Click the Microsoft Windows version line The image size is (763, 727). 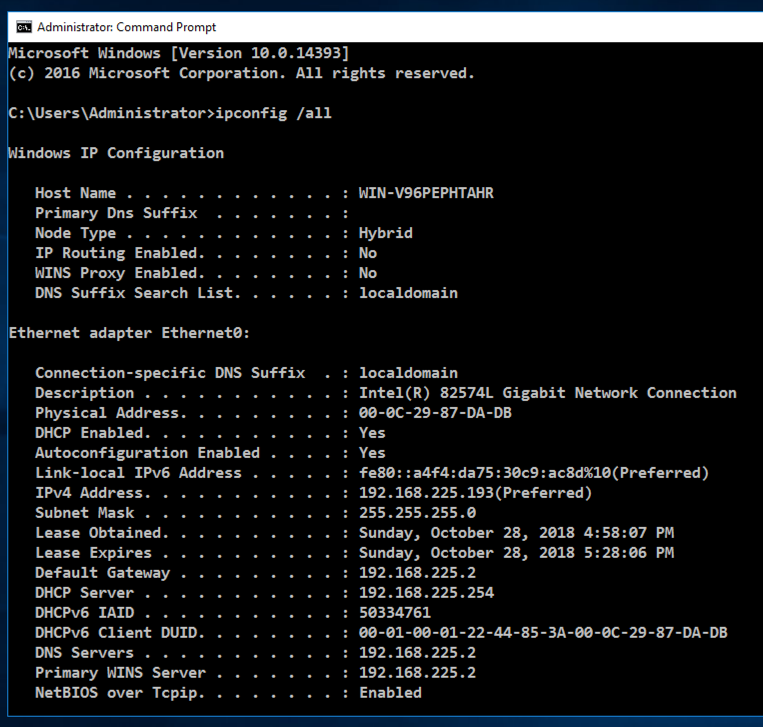178,53
